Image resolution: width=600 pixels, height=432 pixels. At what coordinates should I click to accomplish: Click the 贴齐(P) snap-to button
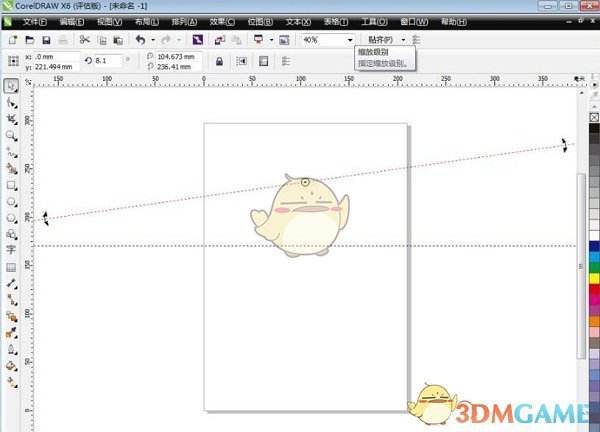[380, 40]
